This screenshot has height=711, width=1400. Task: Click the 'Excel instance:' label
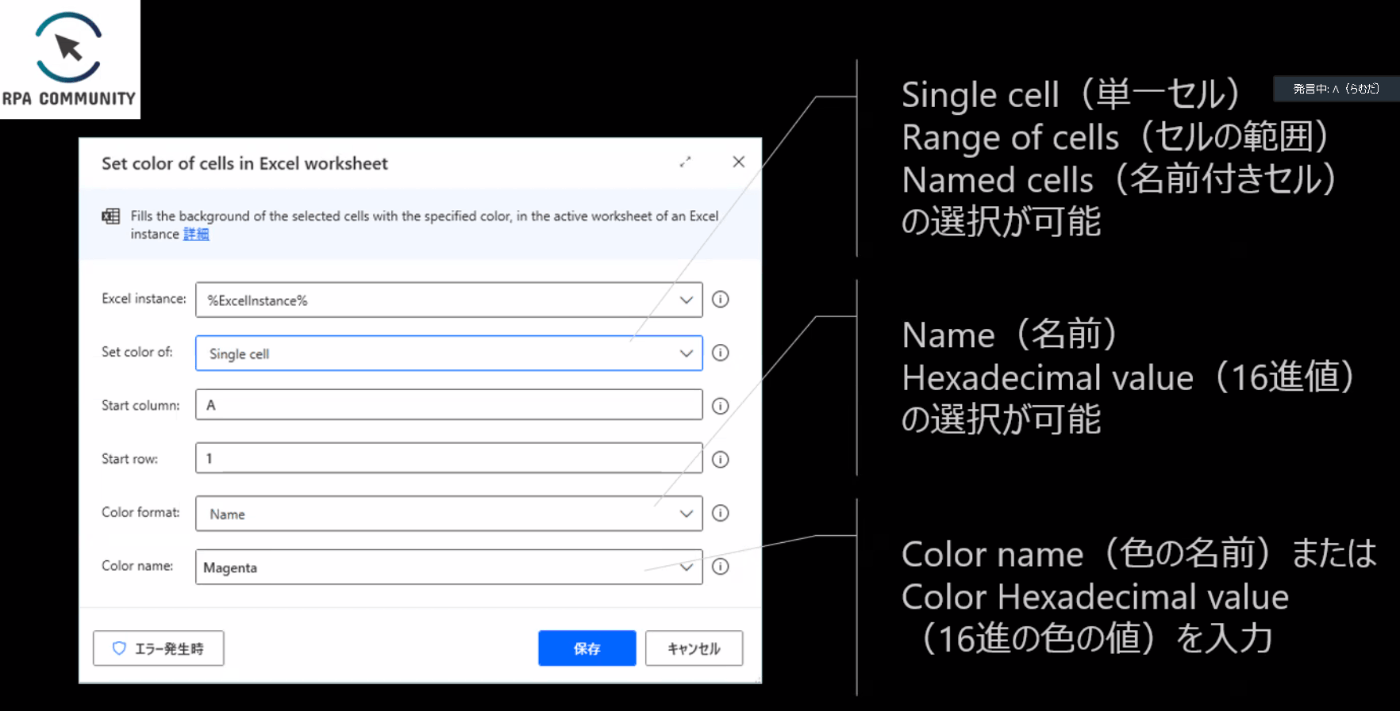(x=144, y=298)
